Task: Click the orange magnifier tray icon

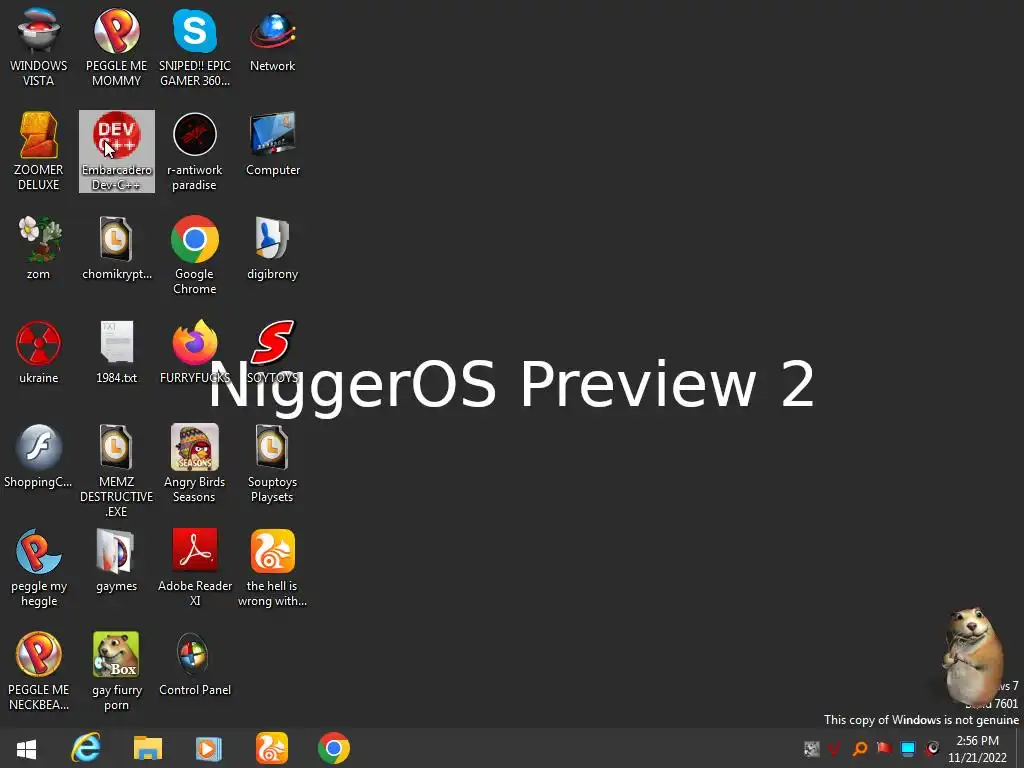Action: click(859, 748)
